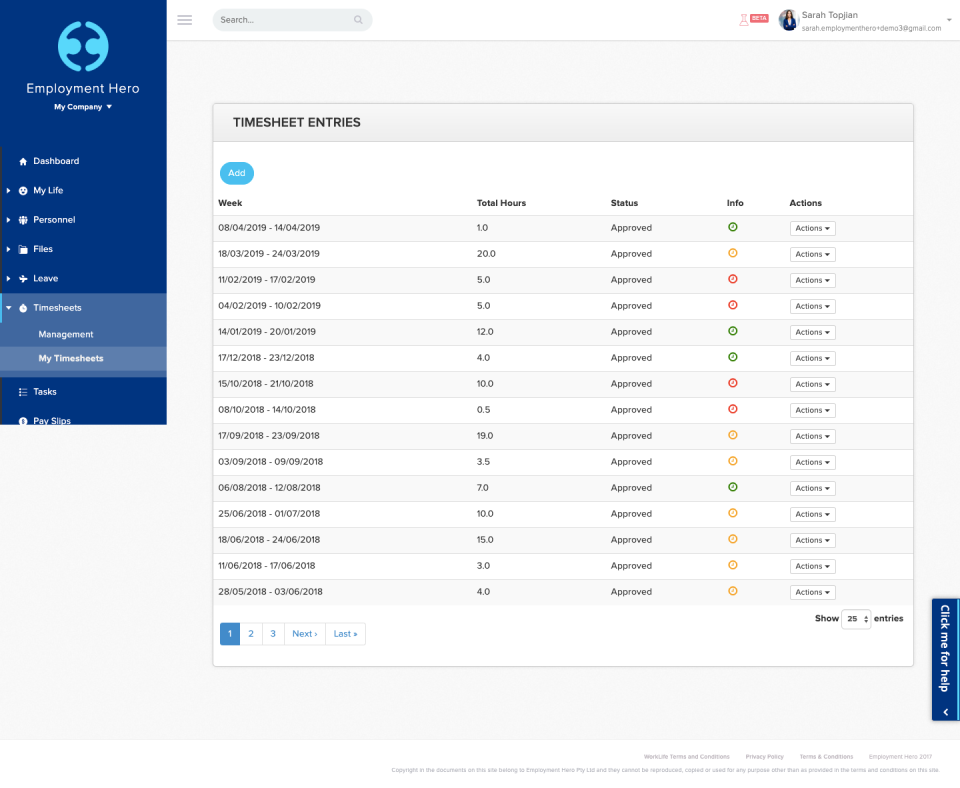Viewport: 960px width, 788px height.
Task: Click the Employment Hero logo
Action: pos(83,47)
